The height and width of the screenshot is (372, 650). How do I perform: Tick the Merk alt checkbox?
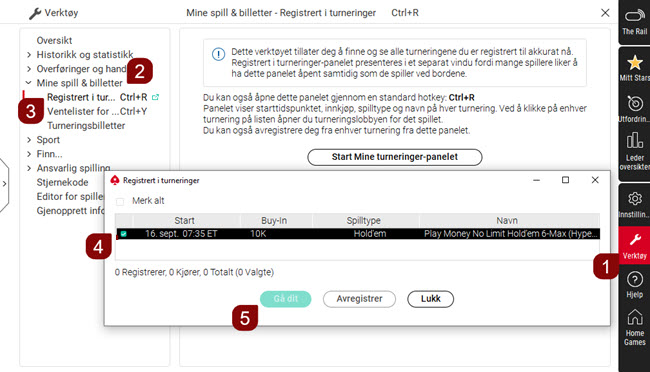pyautogui.click(x=120, y=201)
